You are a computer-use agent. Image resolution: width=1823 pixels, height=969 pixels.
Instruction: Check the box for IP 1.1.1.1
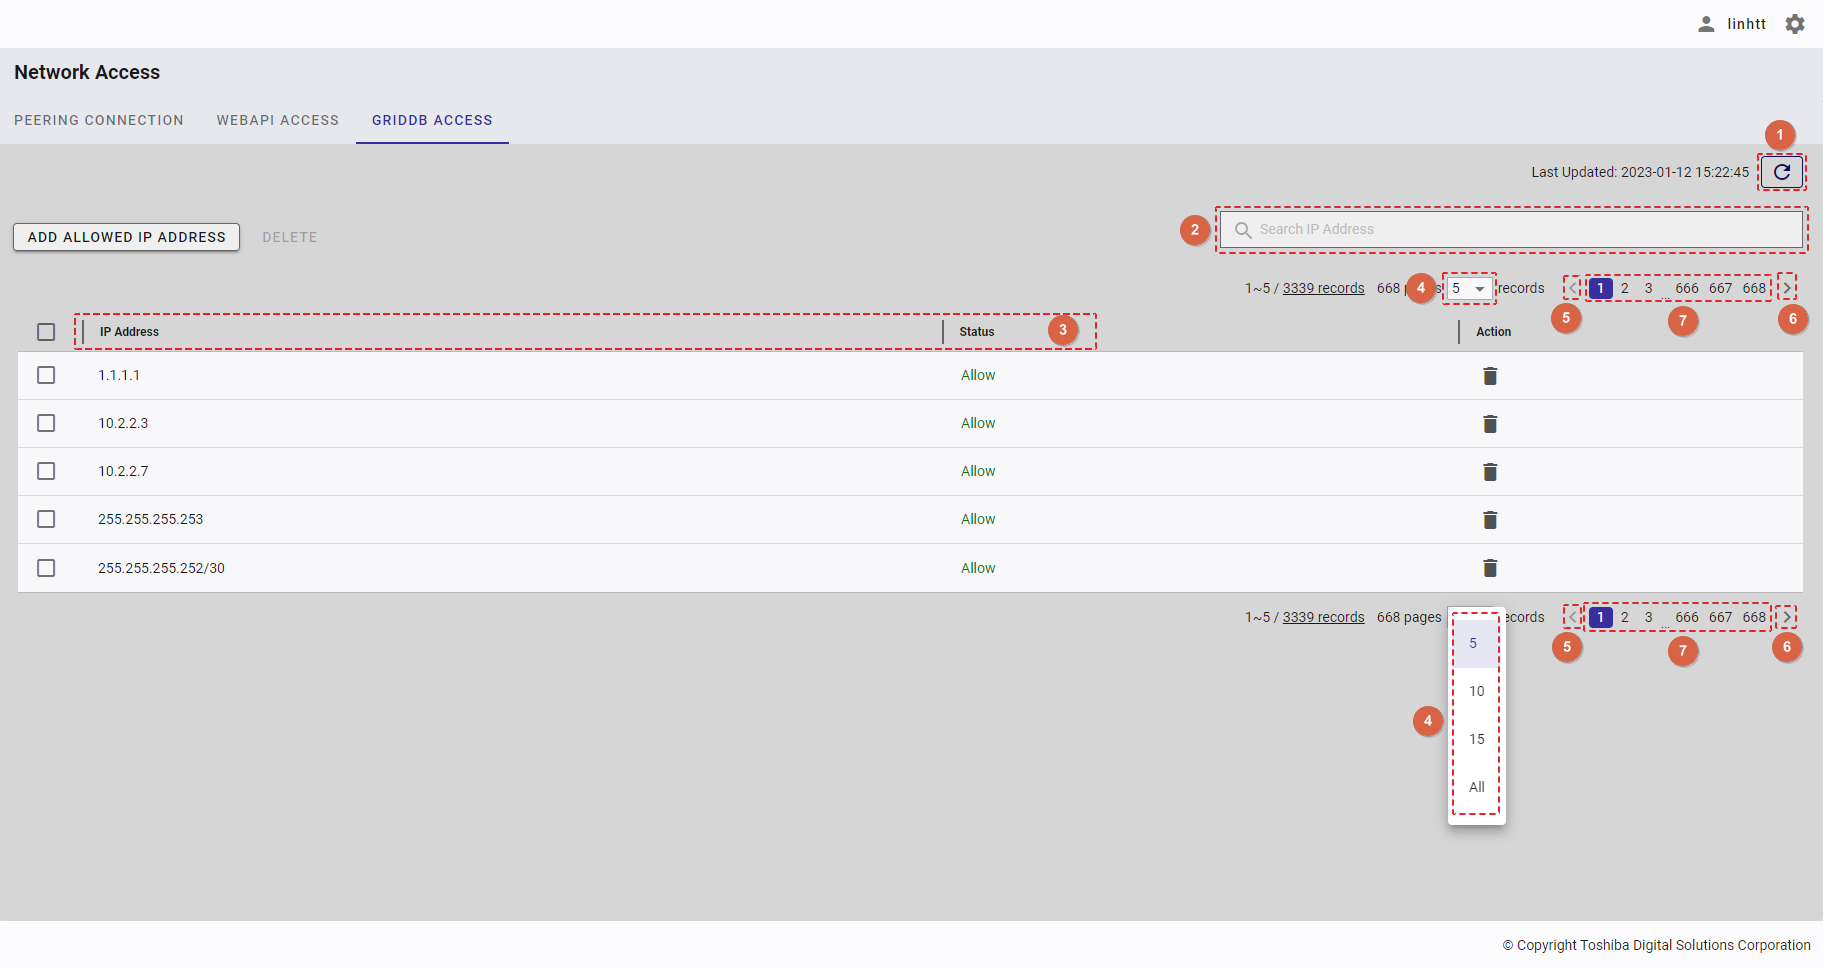(x=46, y=375)
